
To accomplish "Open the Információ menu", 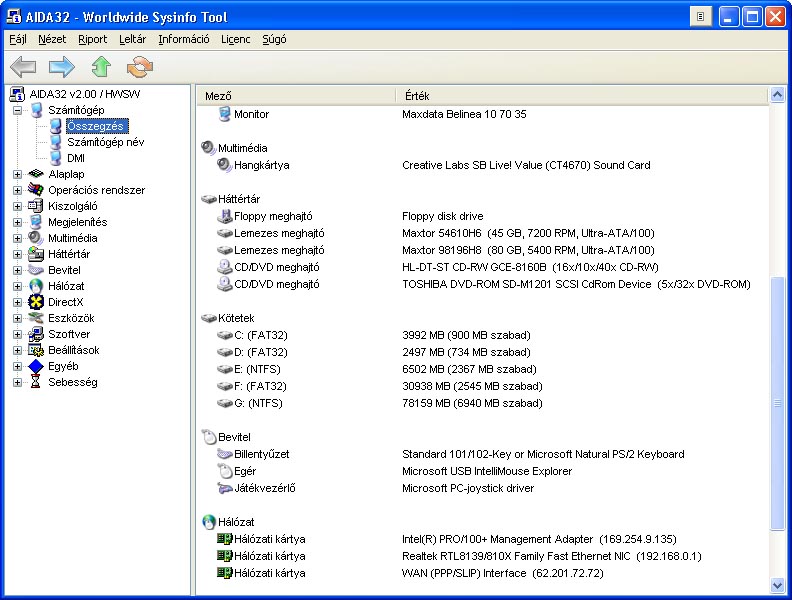I will tap(183, 39).
